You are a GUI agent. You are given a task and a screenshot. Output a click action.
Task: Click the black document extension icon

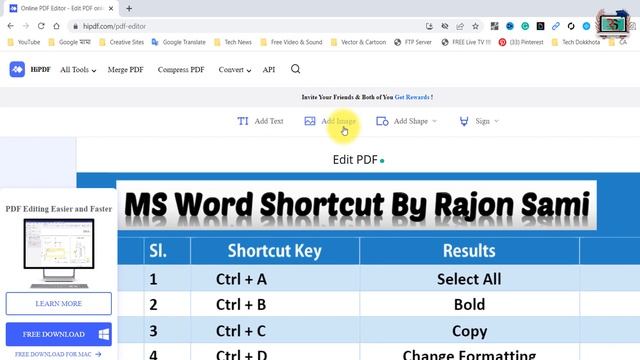(x=540, y=26)
